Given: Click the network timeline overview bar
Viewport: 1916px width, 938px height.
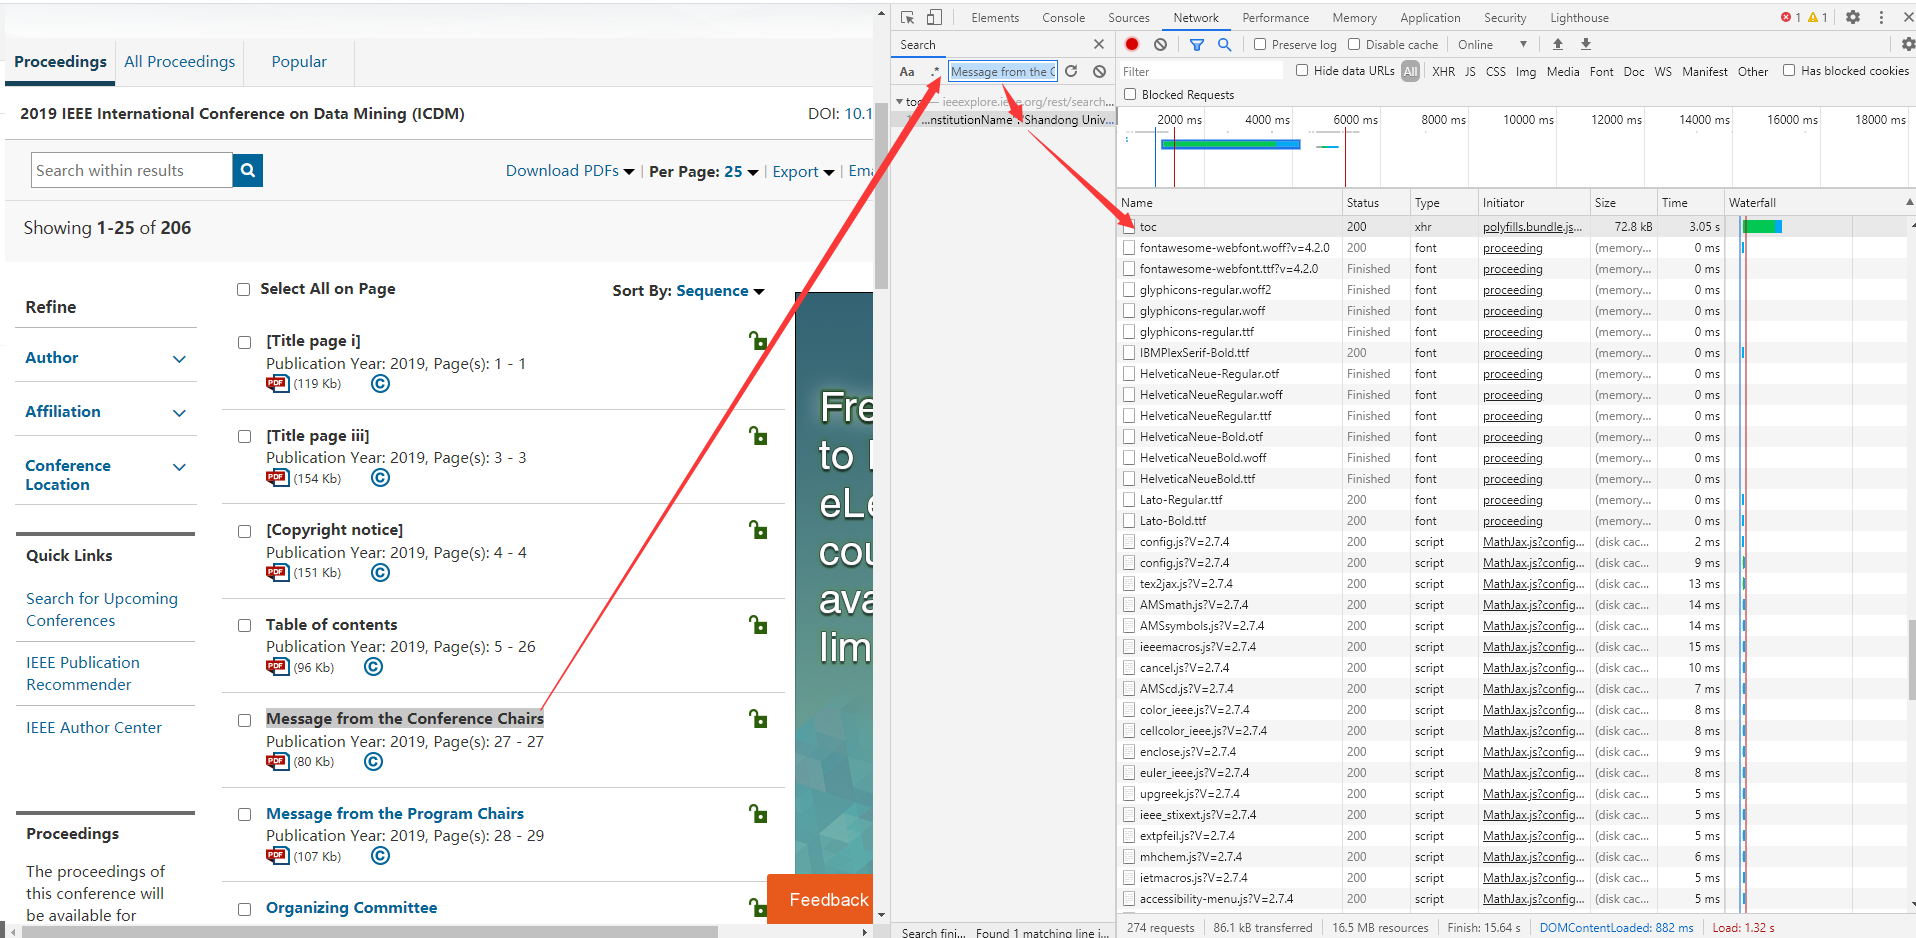Looking at the screenshot, I should click(1230, 144).
